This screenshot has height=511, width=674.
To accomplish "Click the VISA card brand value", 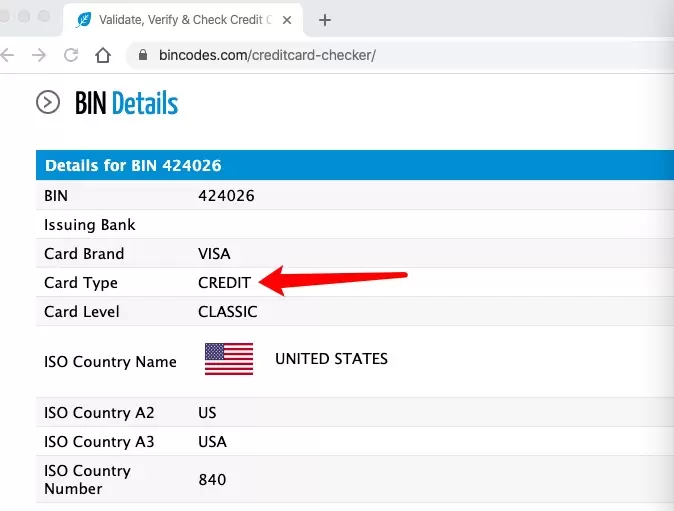I will click(x=214, y=254).
